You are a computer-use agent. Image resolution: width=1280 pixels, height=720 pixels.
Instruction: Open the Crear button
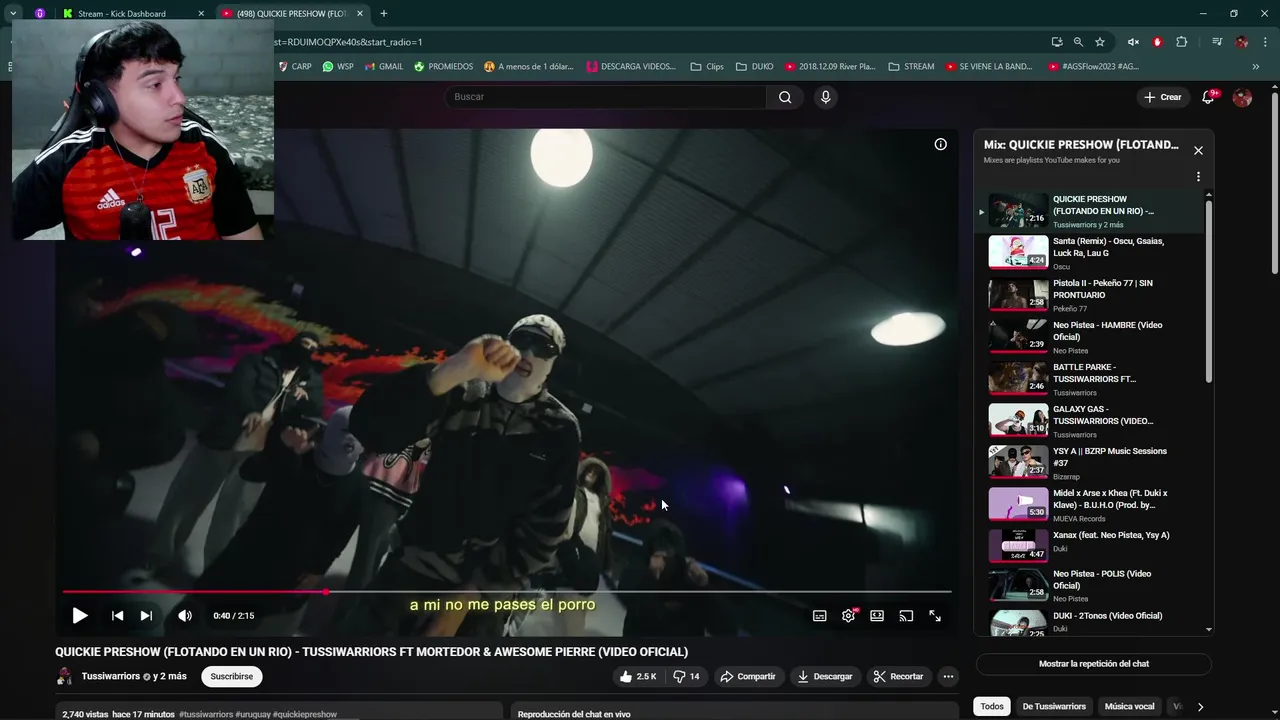1163,97
